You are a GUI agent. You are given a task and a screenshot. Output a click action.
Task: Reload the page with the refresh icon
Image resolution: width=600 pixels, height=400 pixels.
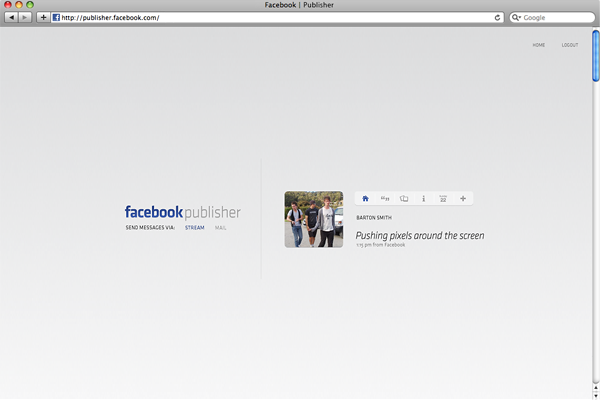click(497, 18)
